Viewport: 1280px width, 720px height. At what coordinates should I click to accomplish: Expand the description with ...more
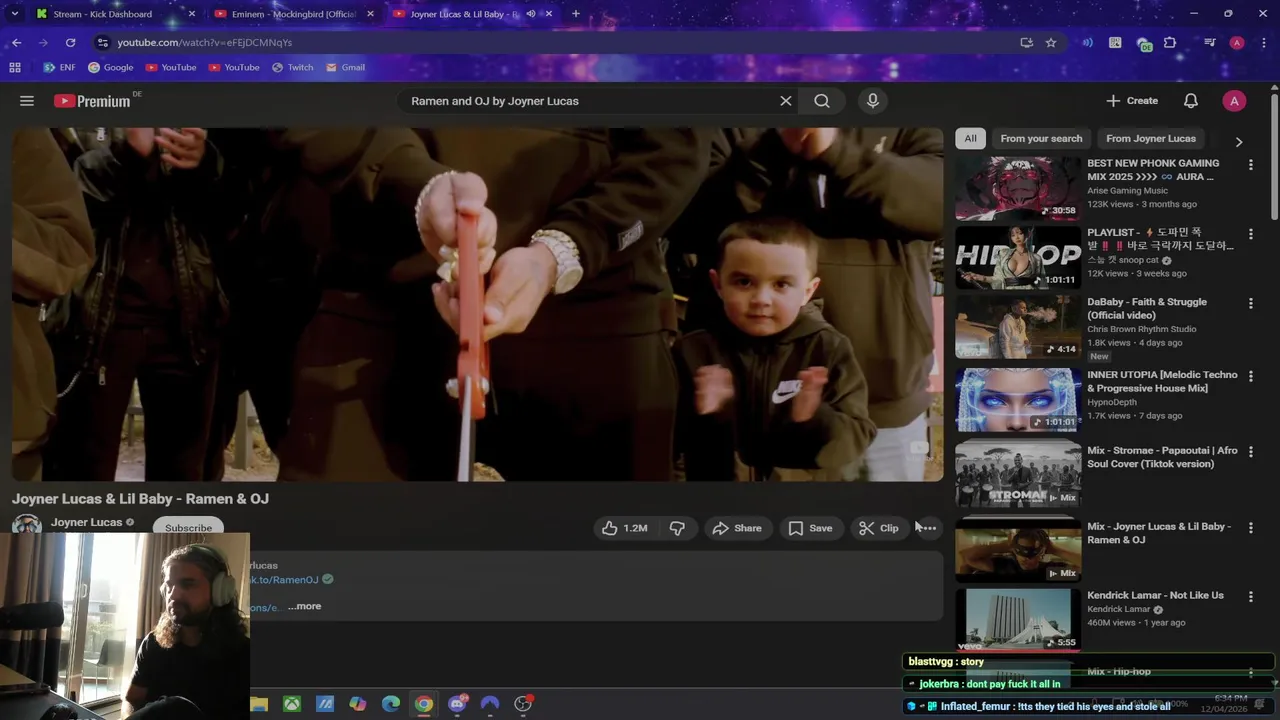[x=305, y=606]
